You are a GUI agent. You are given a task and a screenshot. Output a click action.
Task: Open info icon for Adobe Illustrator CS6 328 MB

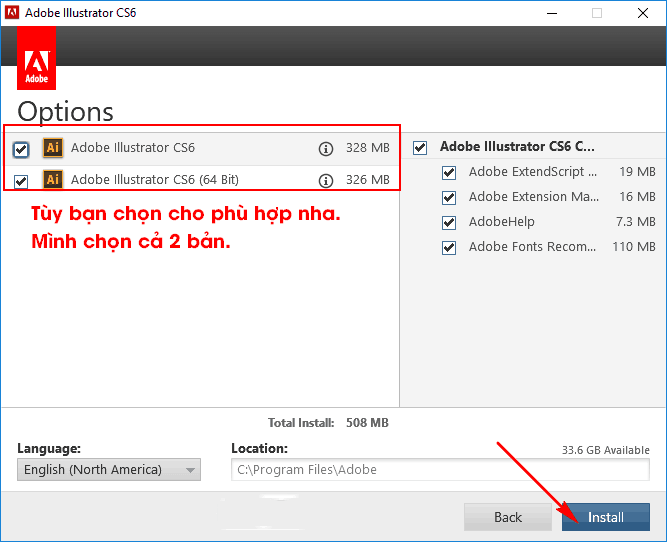click(x=326, y=149)
